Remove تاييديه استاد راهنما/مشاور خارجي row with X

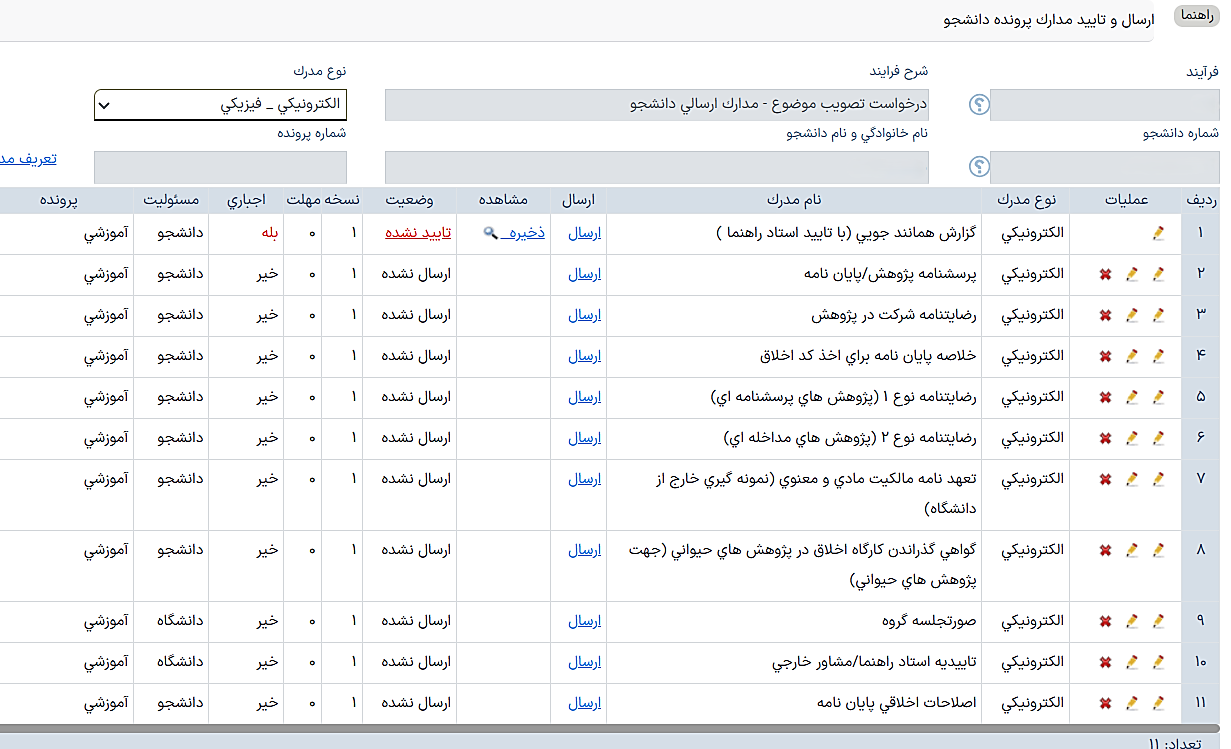point(1105,662)
